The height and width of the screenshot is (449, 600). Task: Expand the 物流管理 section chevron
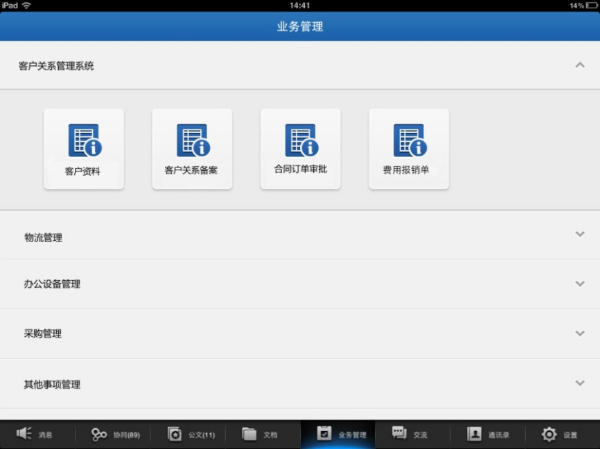click(579, 234)
